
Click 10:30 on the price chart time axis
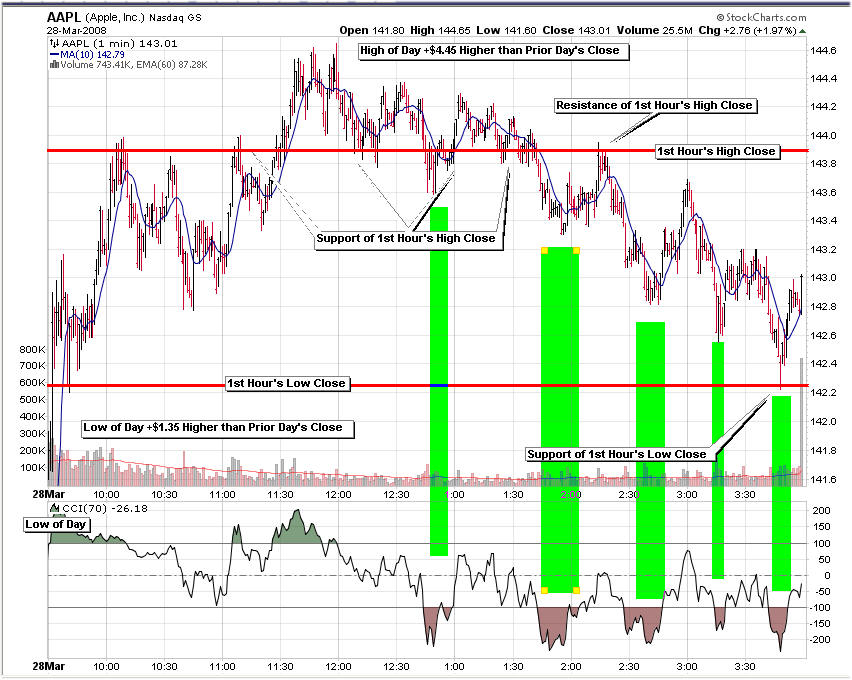(164, 495)
